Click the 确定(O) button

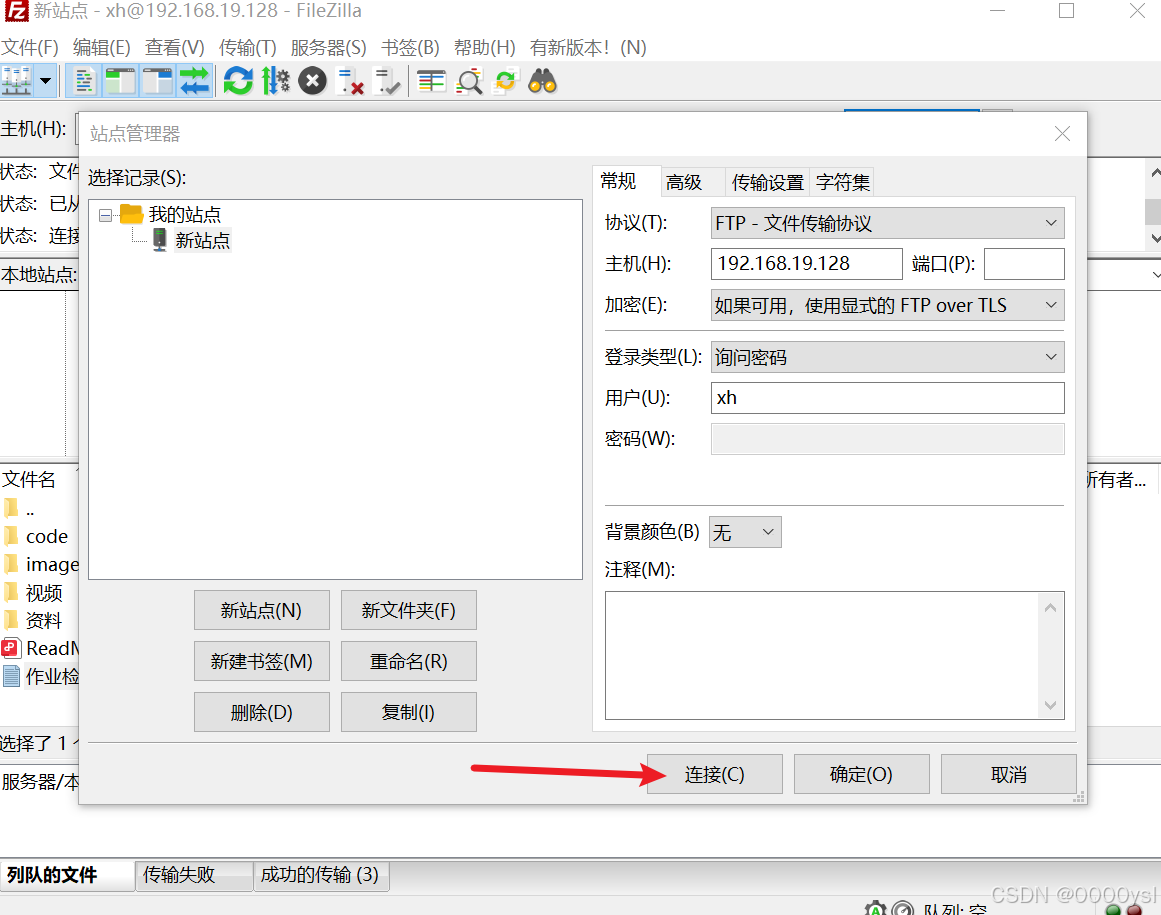point(861,774)
